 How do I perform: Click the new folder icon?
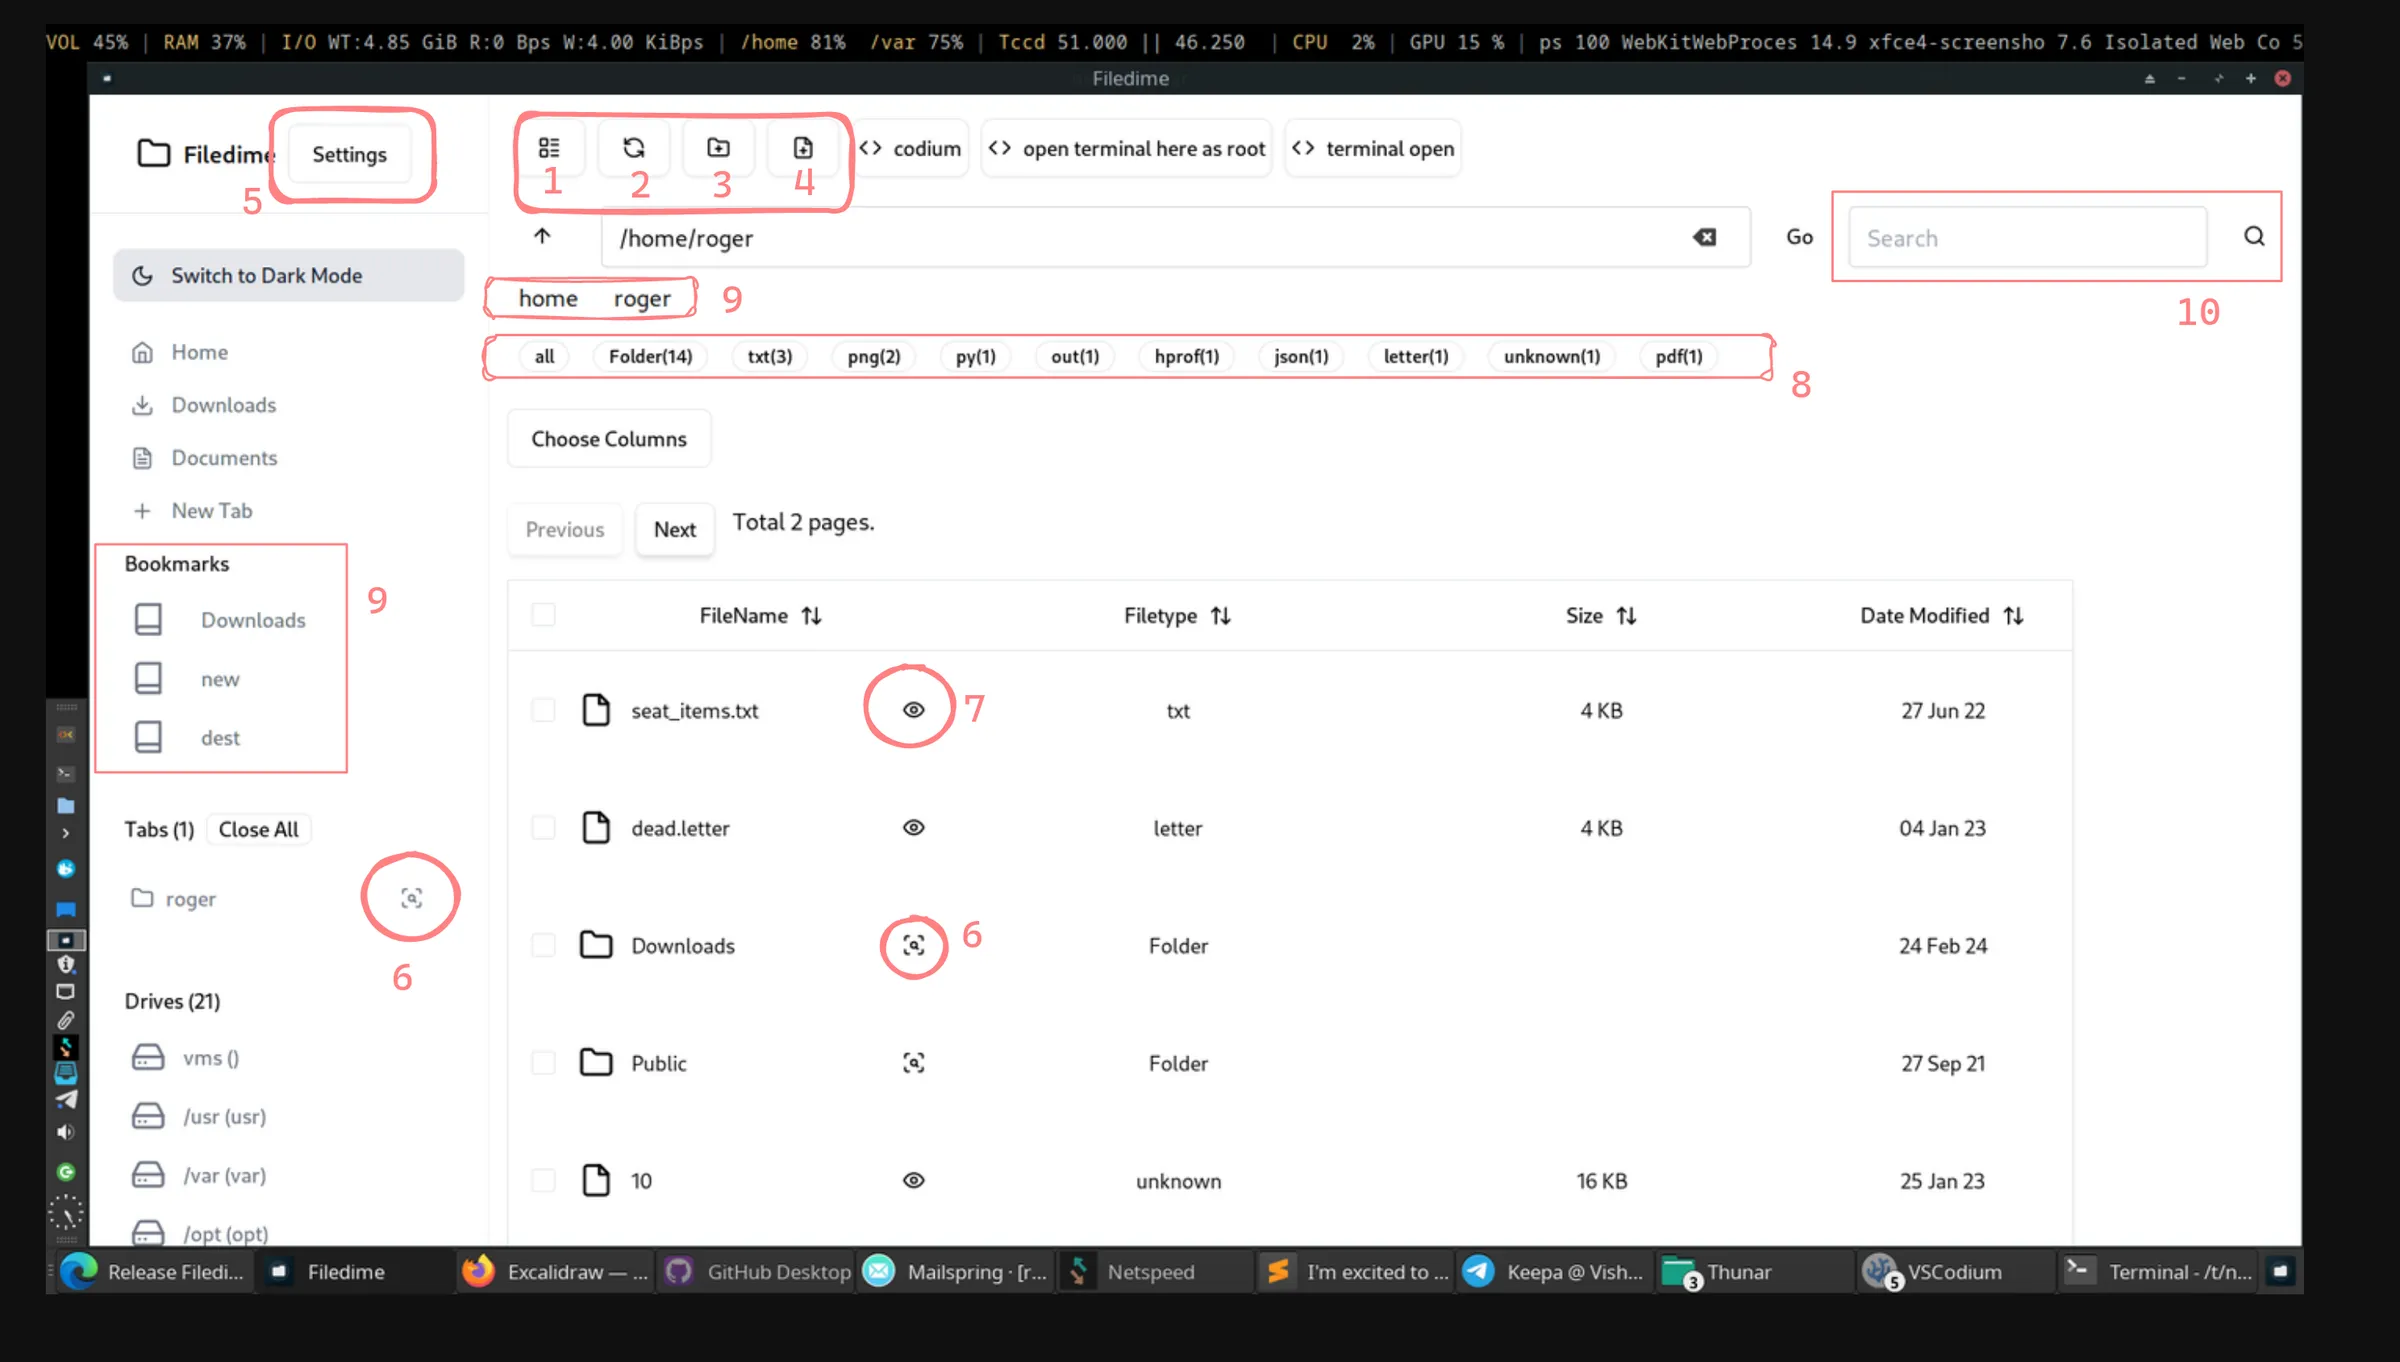point(718,148)
